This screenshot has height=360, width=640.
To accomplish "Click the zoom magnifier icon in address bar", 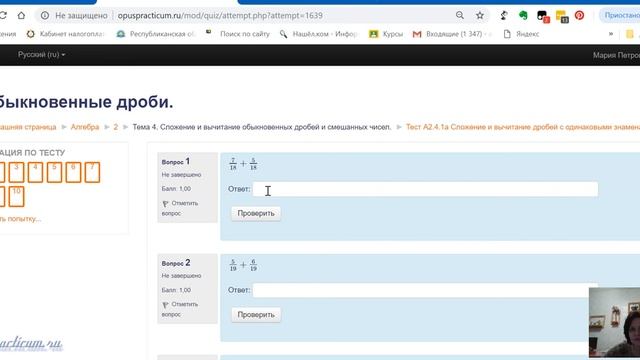I will [460, 16].
